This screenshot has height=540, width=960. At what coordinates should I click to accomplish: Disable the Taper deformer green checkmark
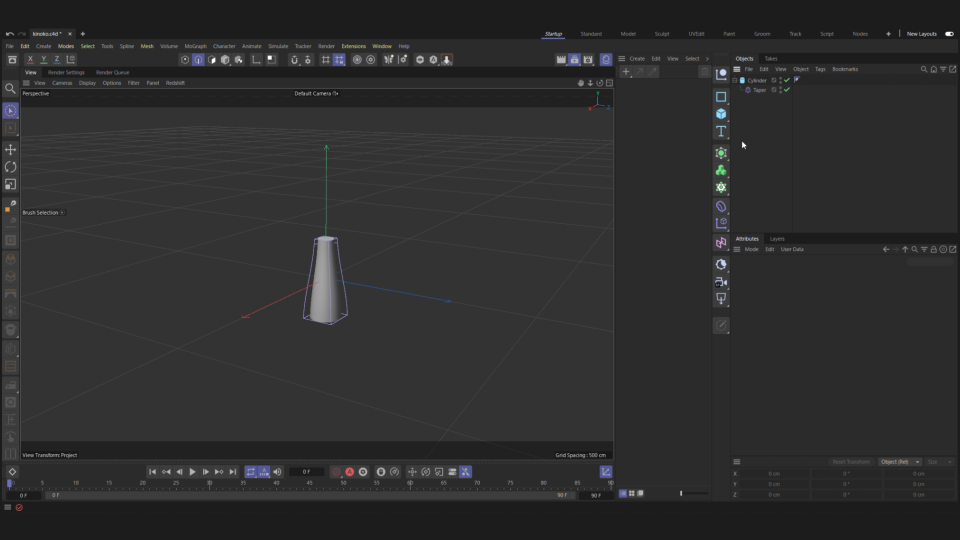pyautogui.click(x=787, y=90)
